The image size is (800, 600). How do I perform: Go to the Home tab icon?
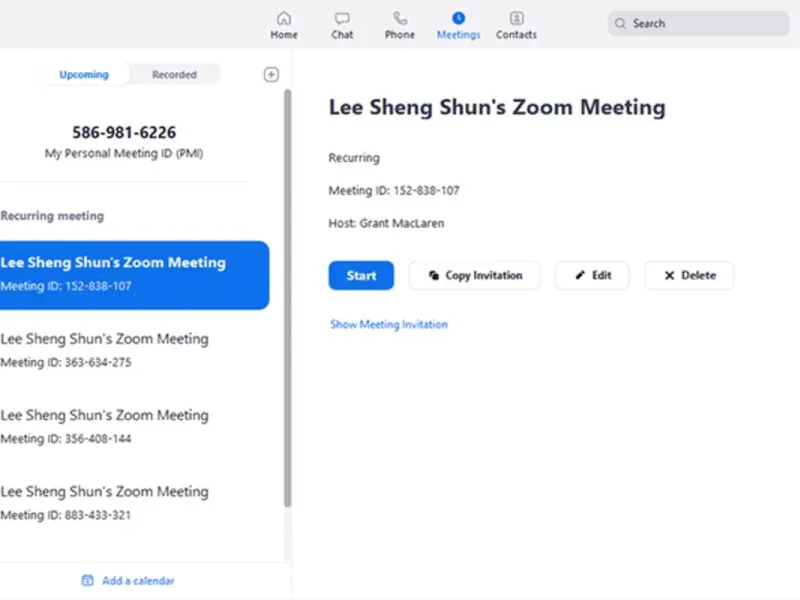pyautogui.click(x=284, y=18)
